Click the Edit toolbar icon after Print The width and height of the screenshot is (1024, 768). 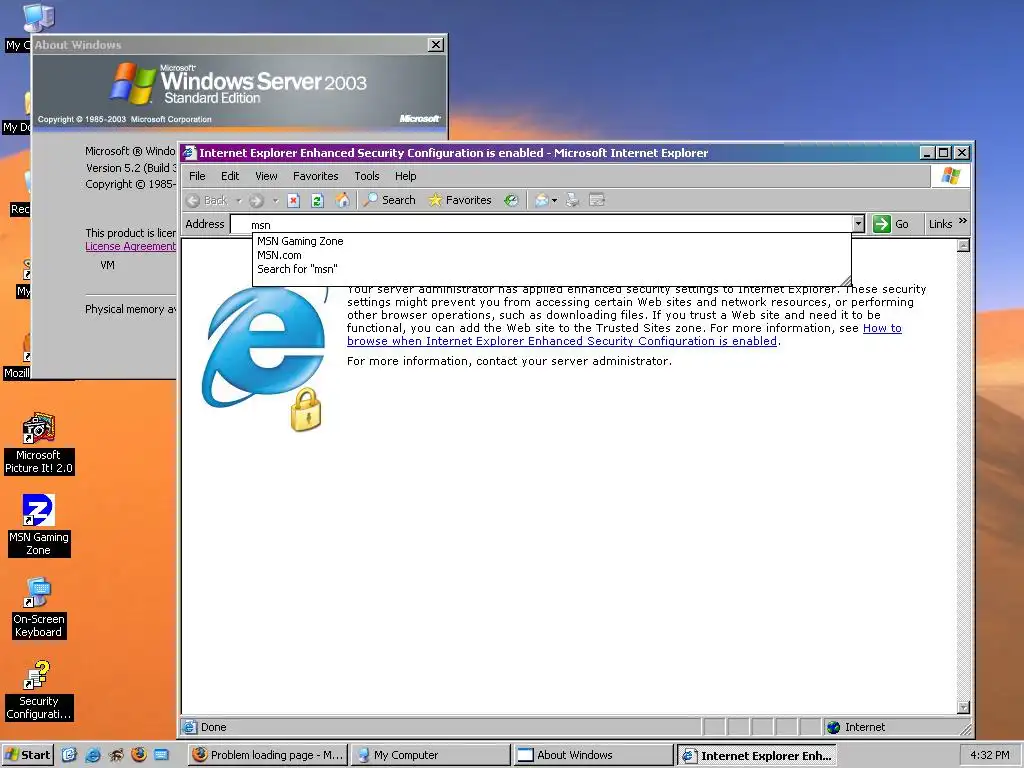point(597,200)
